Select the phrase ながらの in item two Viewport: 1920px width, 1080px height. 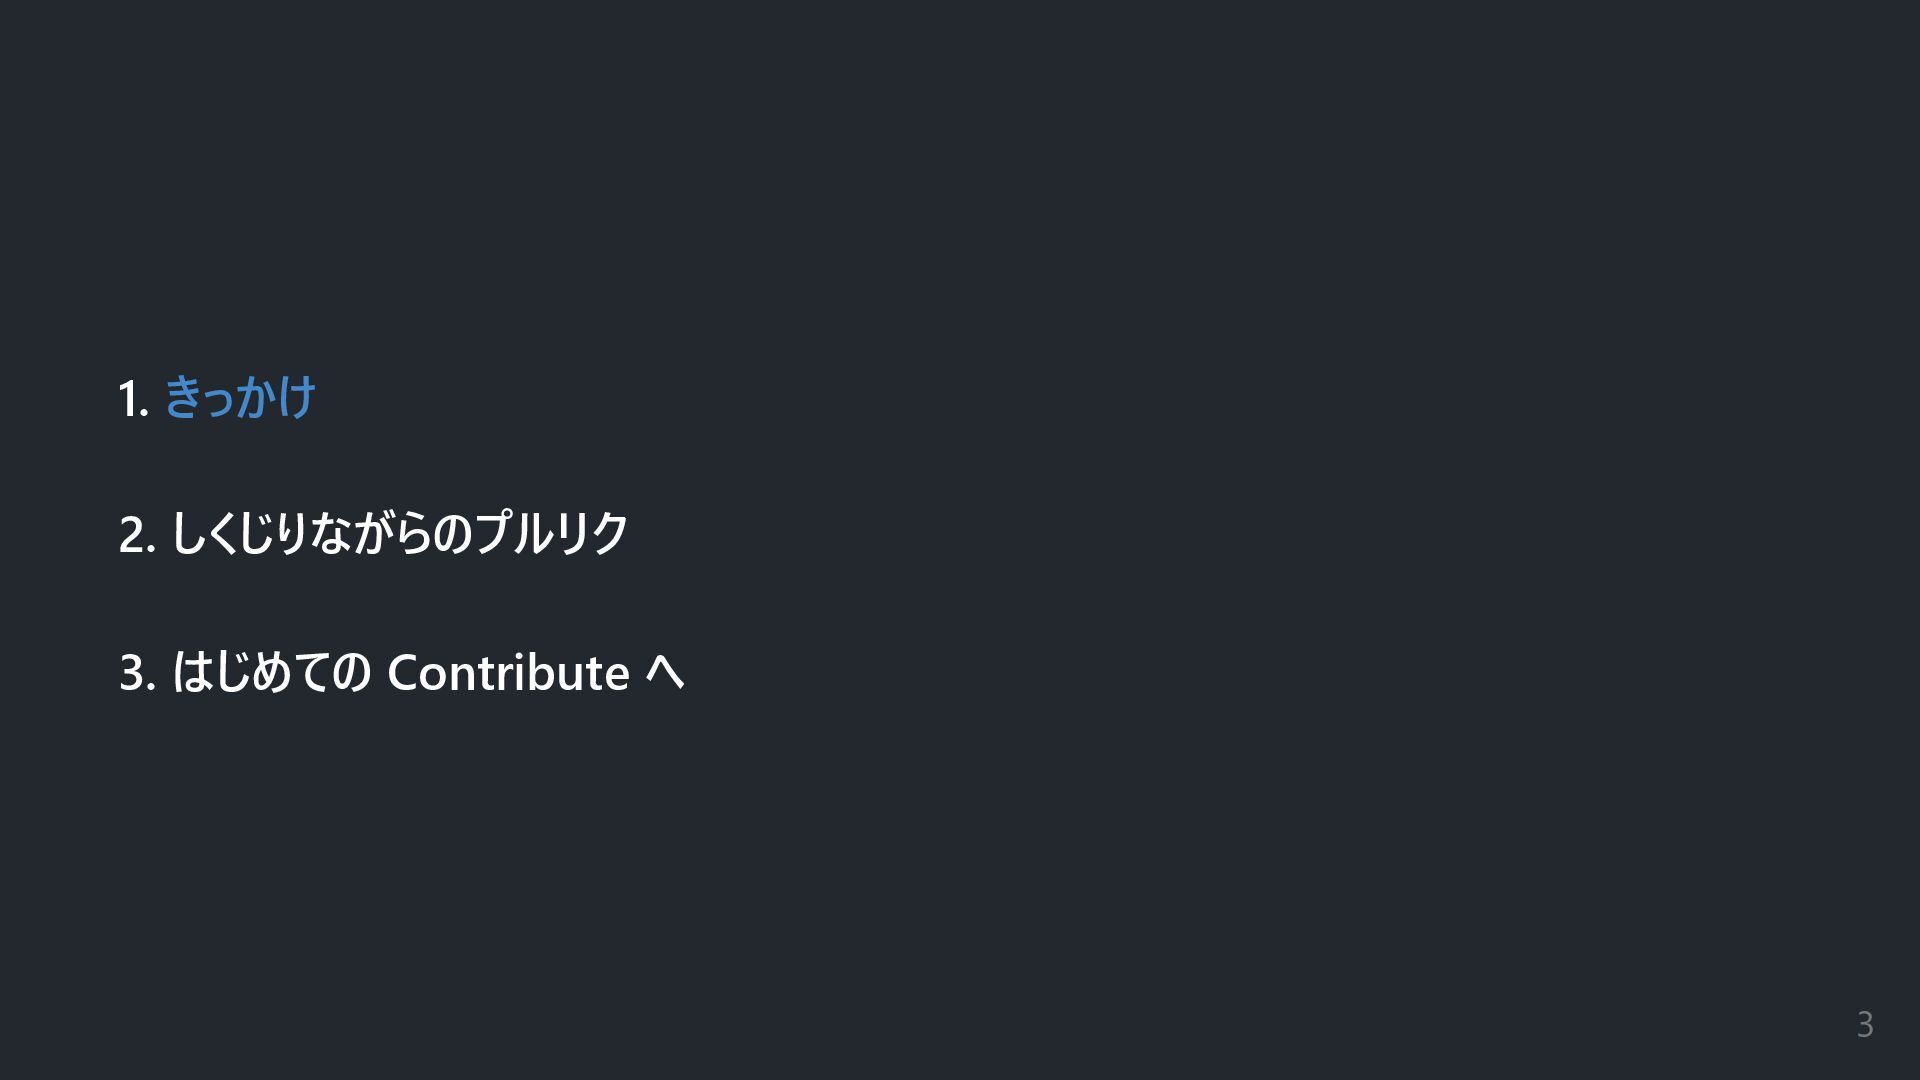coord(389,534)
